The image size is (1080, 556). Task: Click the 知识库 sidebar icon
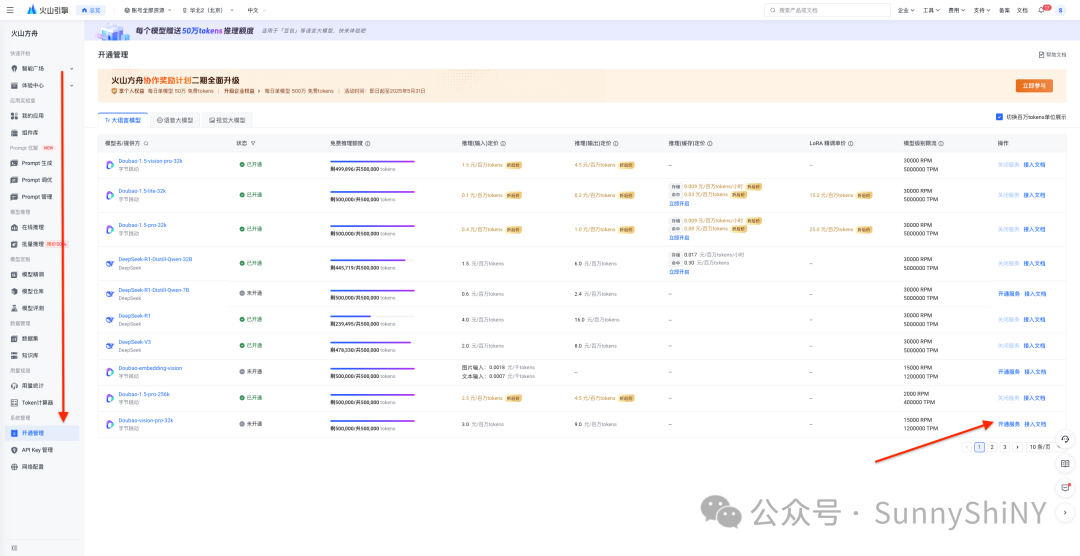(15, 356)
